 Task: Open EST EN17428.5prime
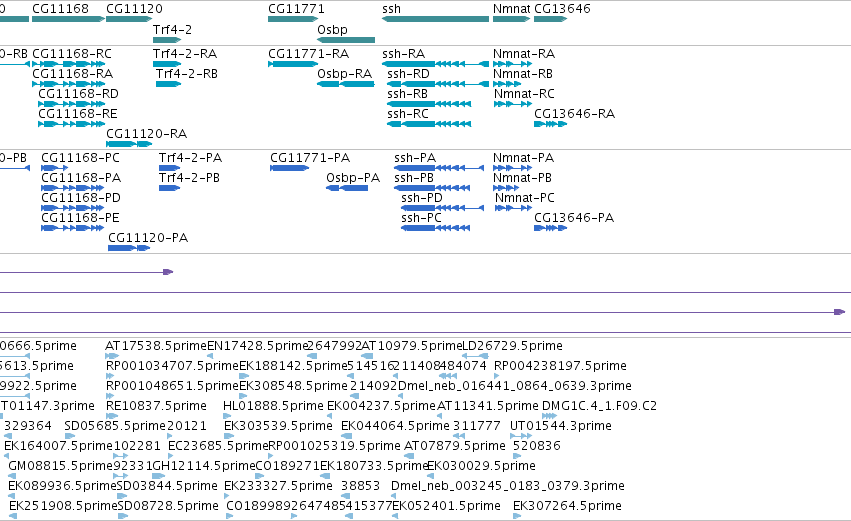pos(258,346)
